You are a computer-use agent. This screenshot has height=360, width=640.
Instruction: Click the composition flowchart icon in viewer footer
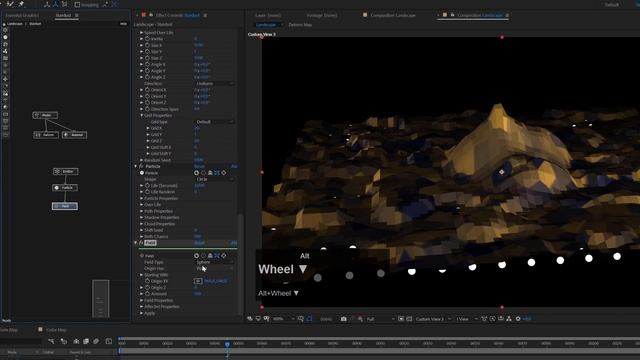(509, 319)
